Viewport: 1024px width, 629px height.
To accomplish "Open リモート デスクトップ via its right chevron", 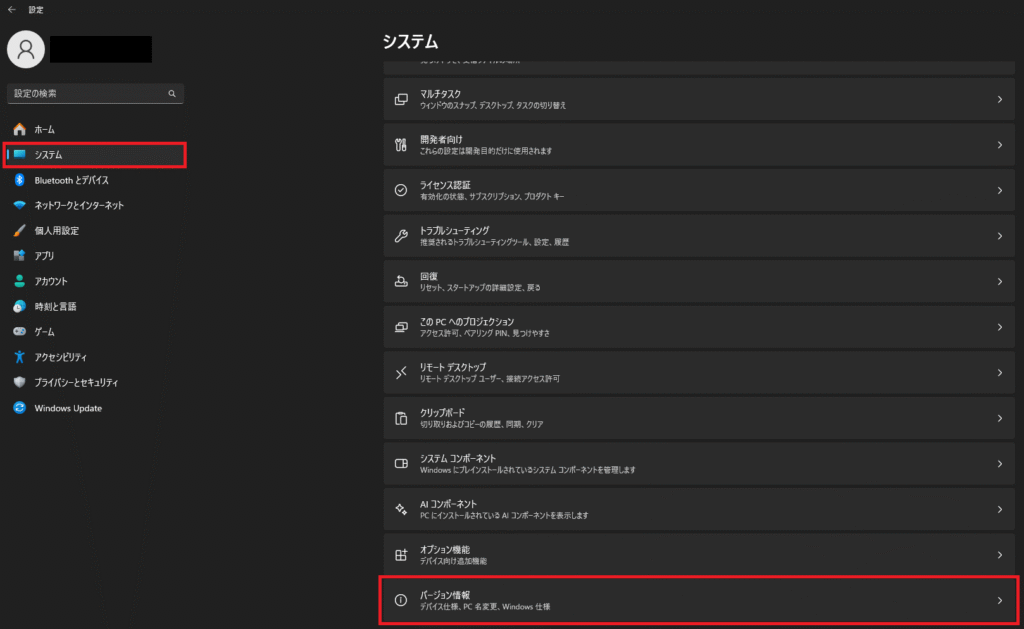I will 1000,372.
